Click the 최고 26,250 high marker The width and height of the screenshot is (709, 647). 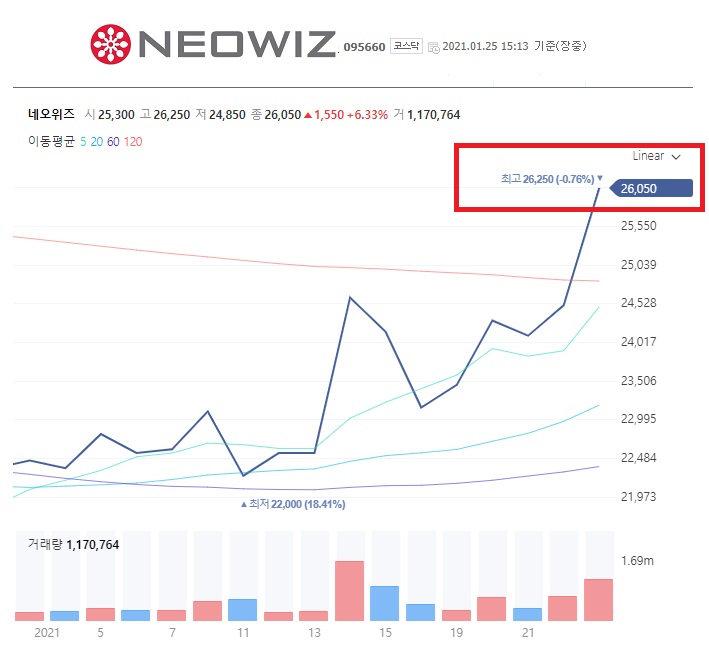[552, 179]
